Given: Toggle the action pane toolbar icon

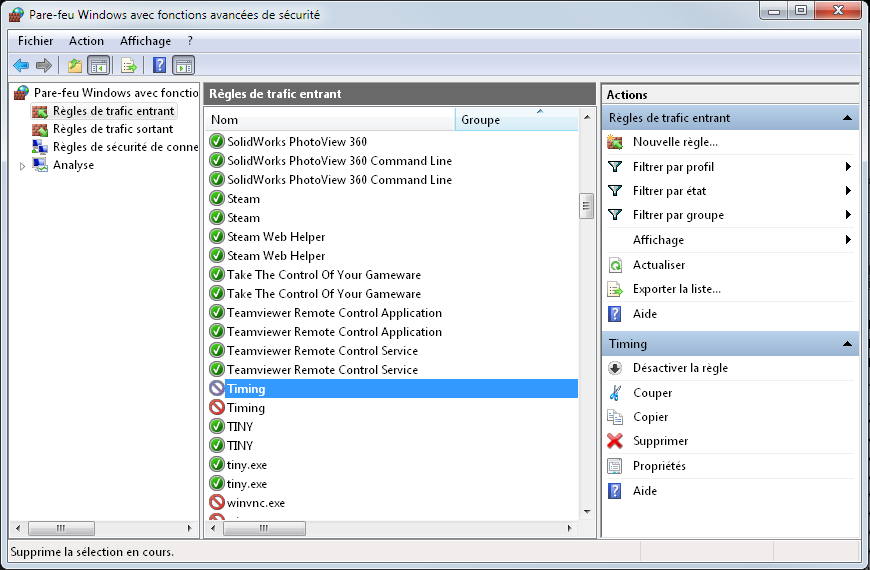Looking at the screenshot, I should [x=184, y=65].
